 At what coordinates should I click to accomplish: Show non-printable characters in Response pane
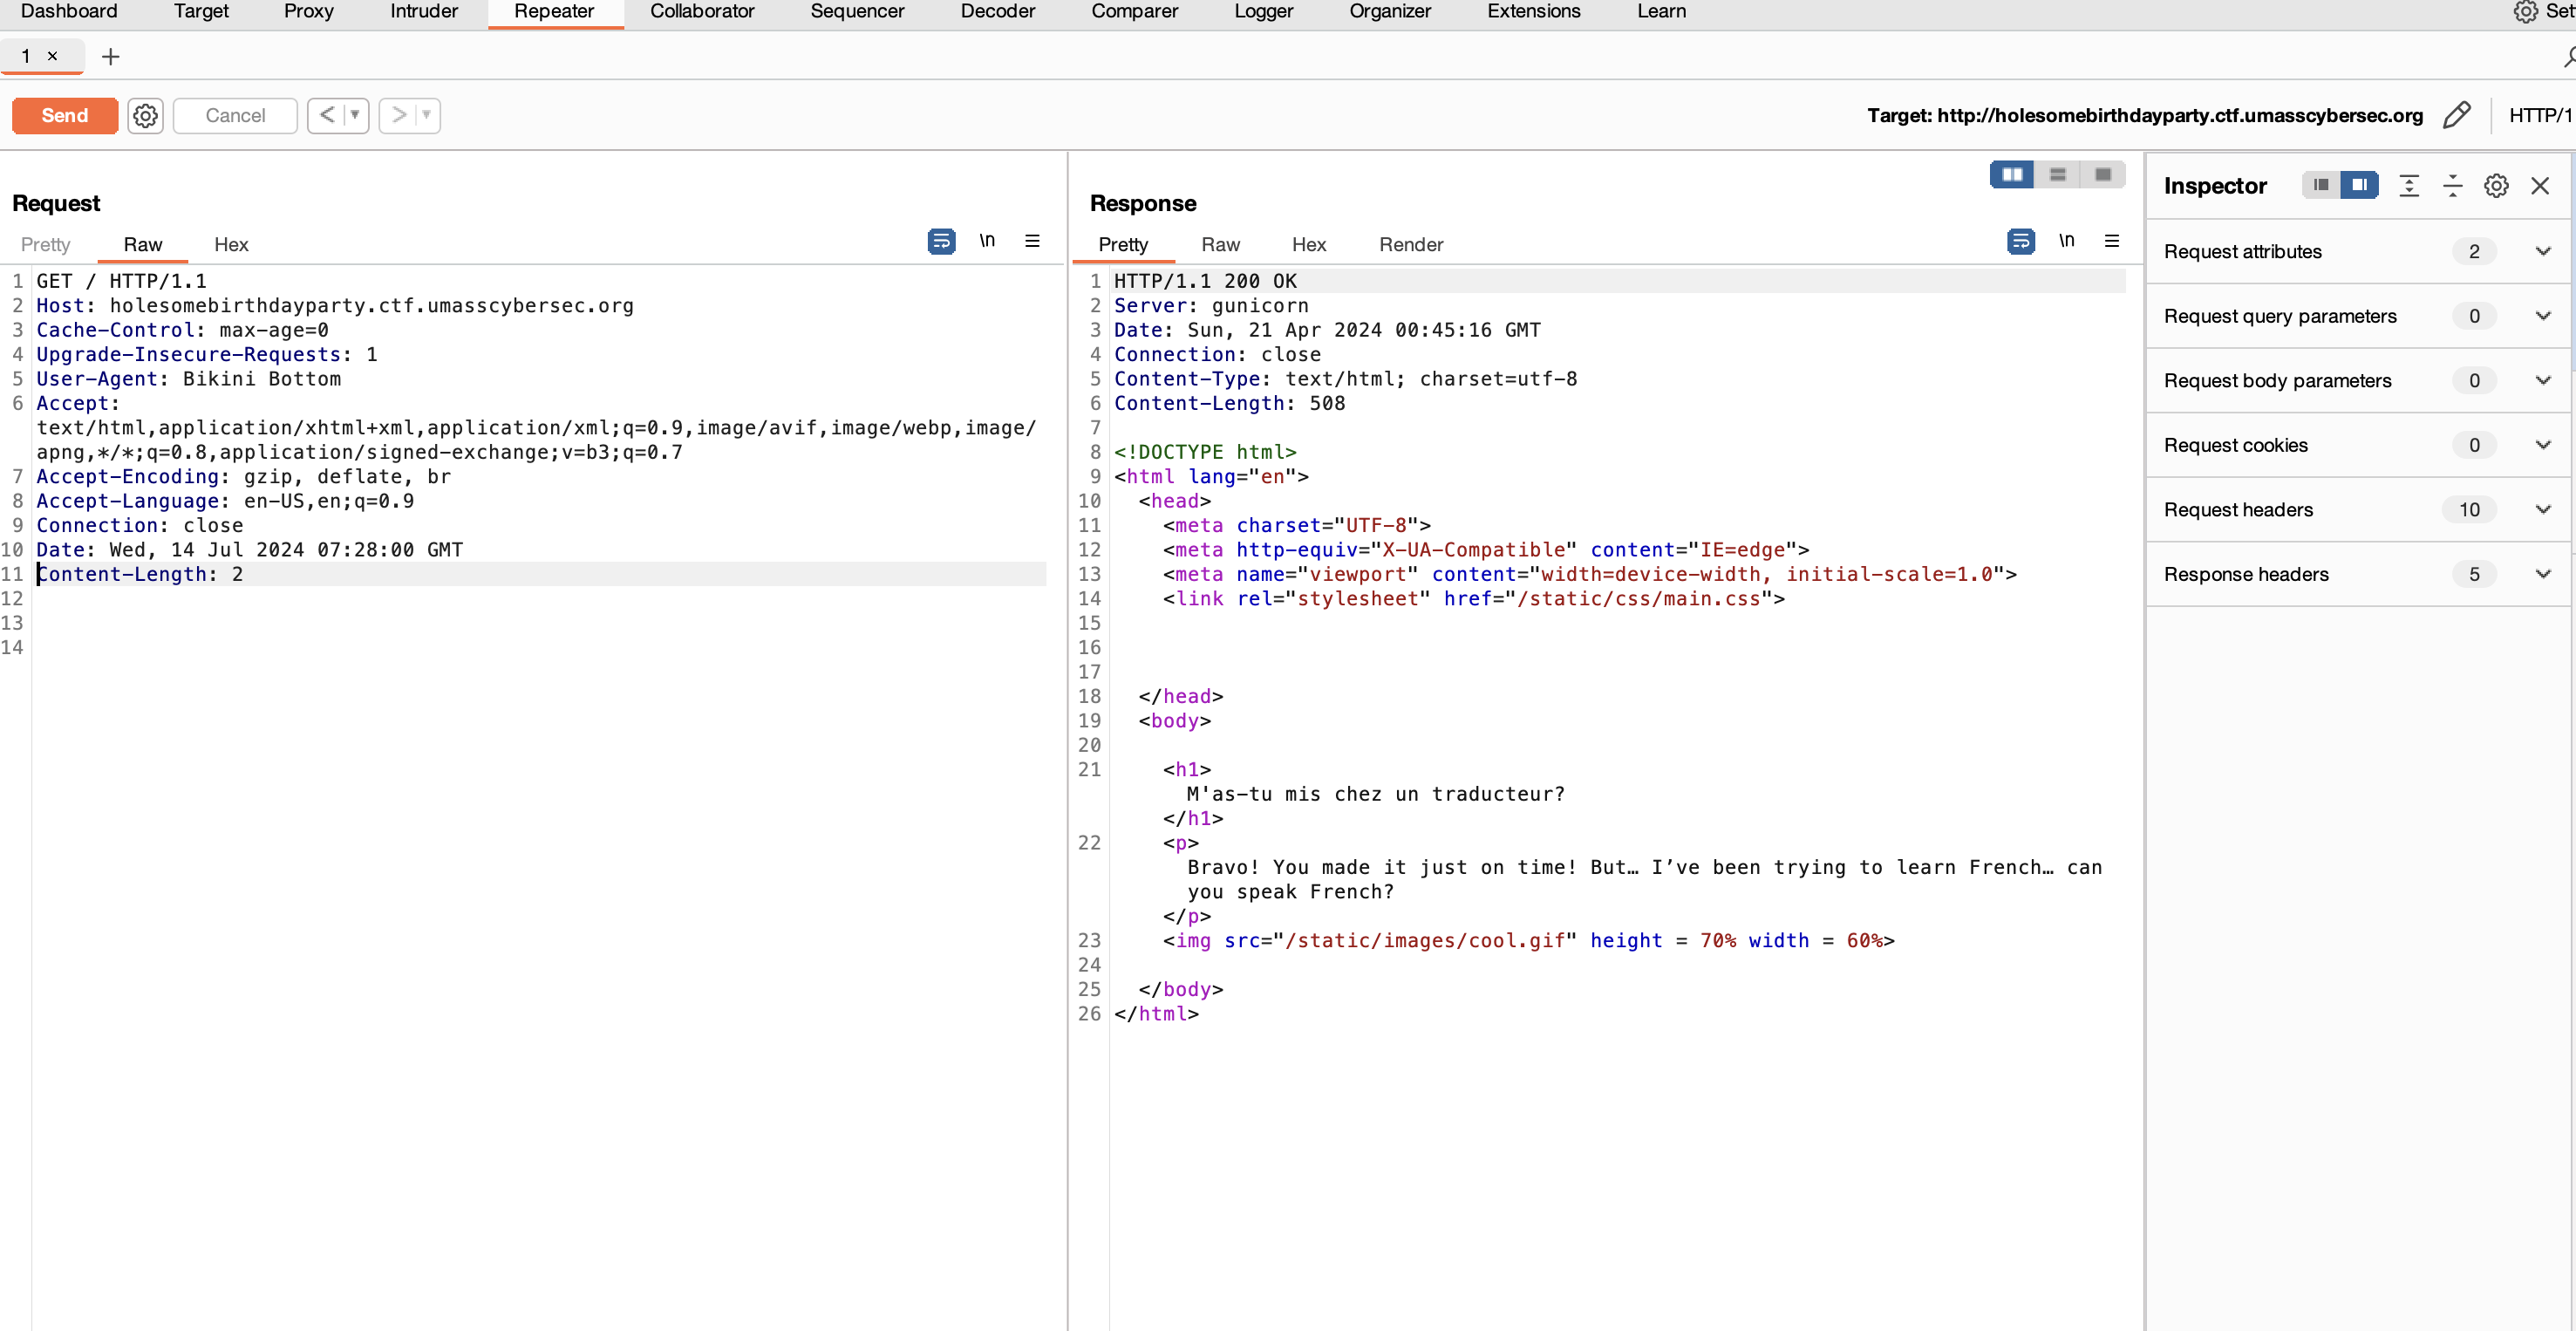pyautogui.click(x=2067, y=241)
